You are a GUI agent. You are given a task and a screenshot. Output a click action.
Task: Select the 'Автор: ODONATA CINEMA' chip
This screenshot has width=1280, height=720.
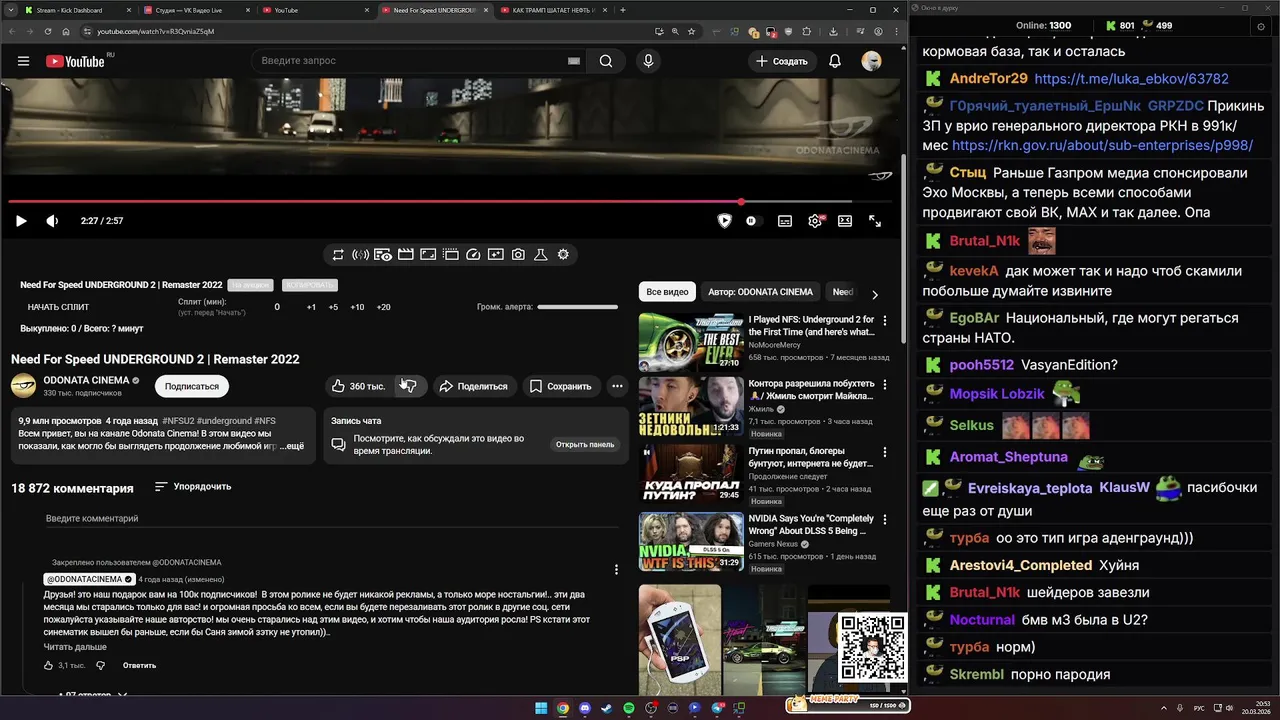(760, 292)
